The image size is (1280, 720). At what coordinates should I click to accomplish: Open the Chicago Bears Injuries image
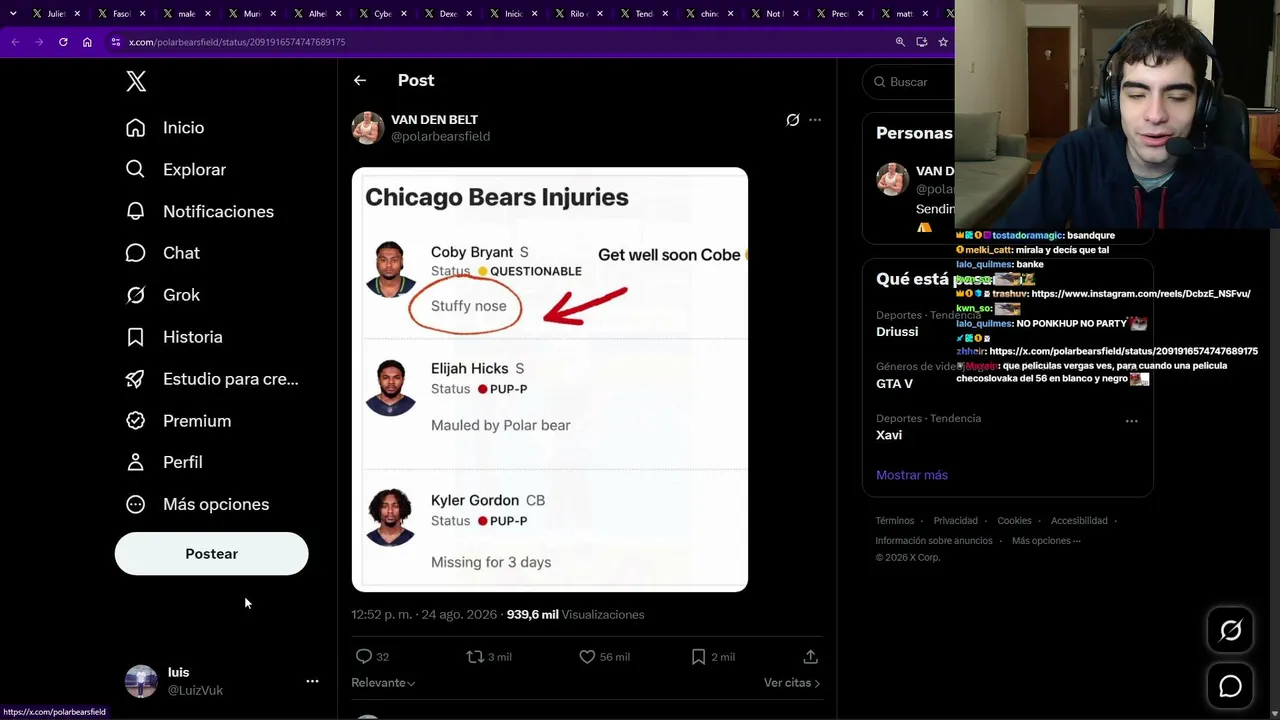coord(550,380)
